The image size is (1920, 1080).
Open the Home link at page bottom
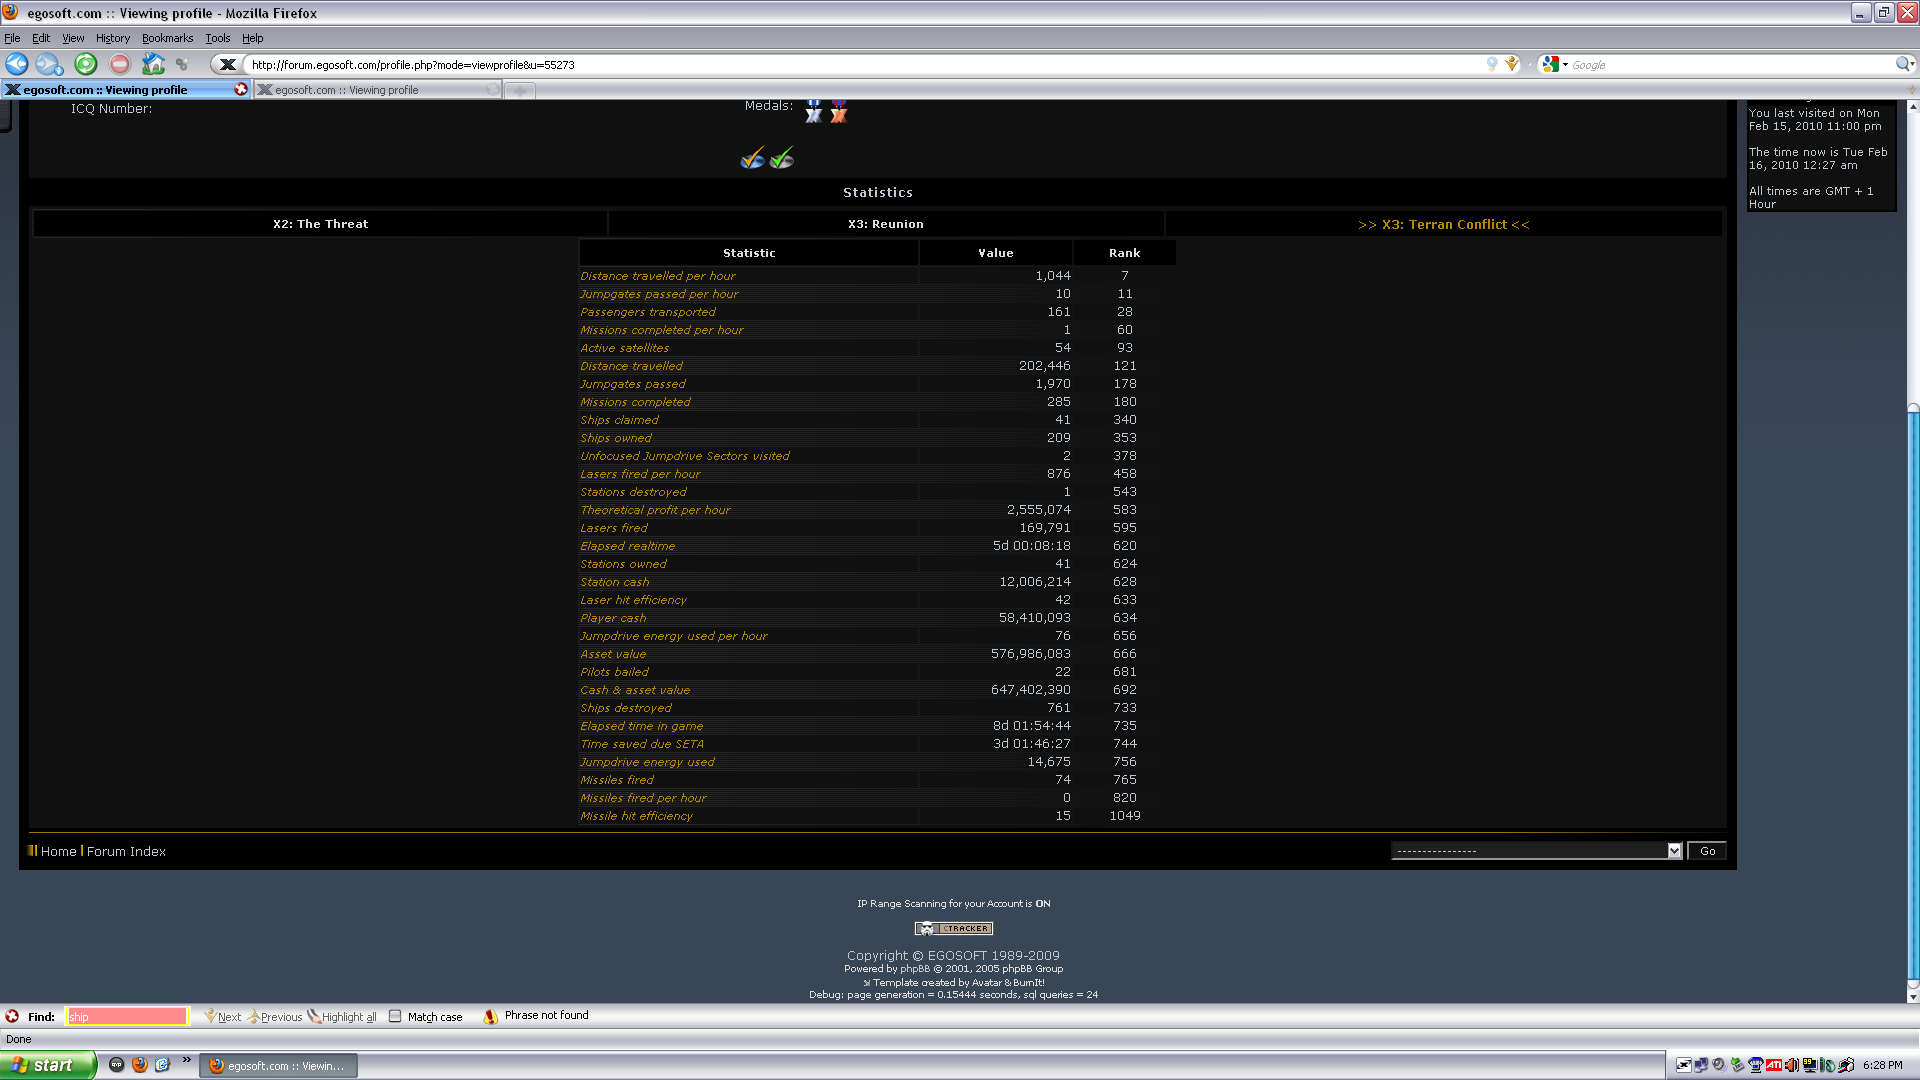[58, 851]
